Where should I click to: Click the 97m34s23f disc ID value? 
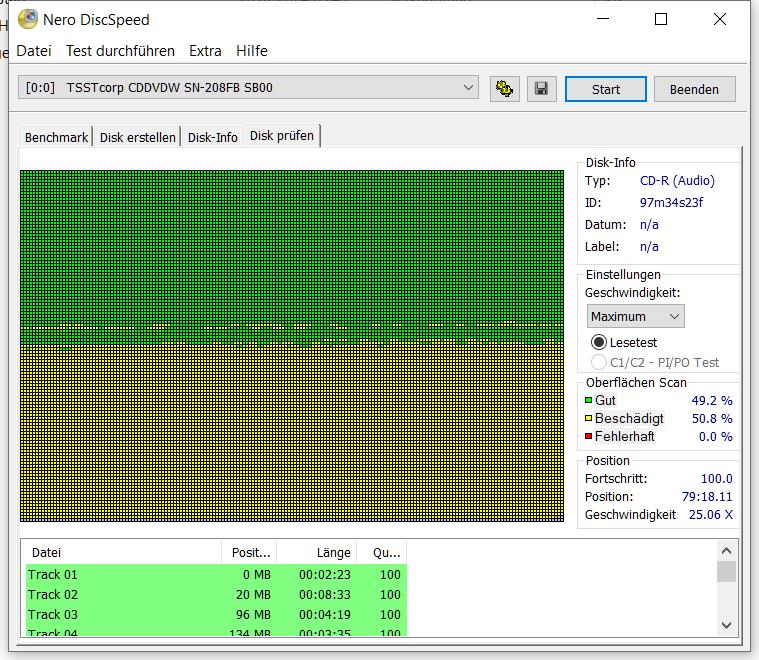(671, 202)
